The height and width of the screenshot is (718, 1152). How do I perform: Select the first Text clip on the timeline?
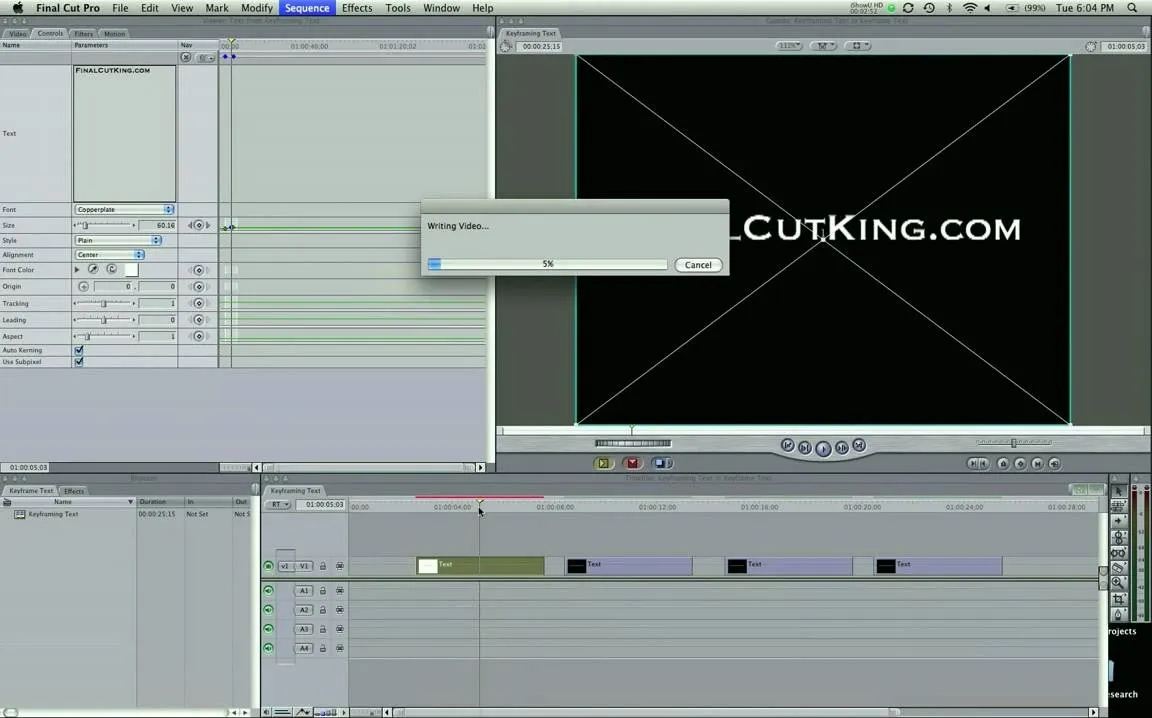click(x=480, y=566)
